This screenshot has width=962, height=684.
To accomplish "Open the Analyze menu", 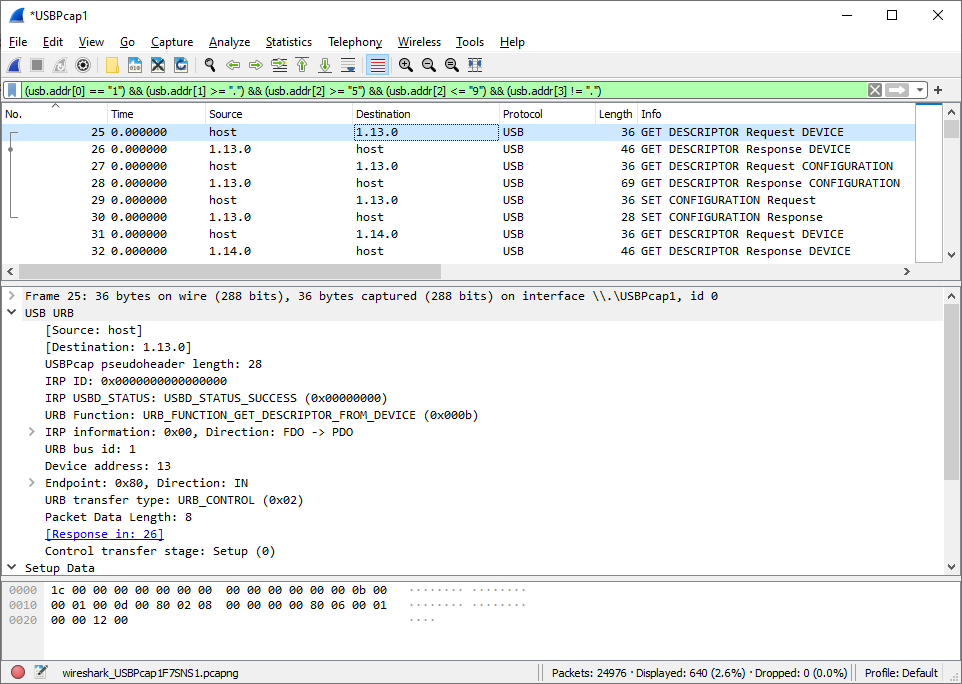I will [229, 42].
